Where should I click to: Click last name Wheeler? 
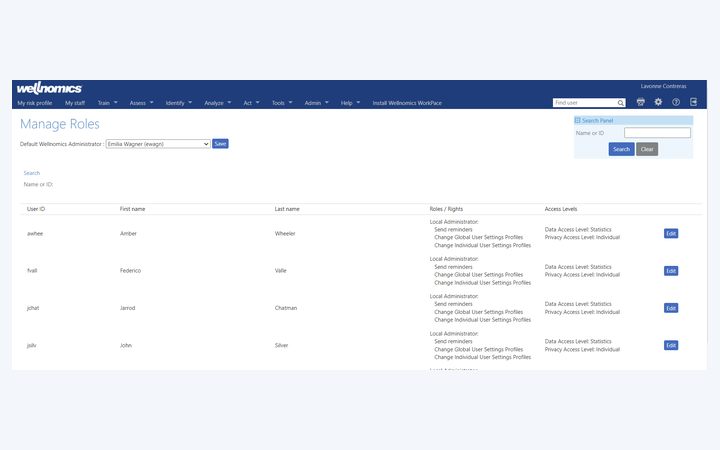[x=285, y=234]
